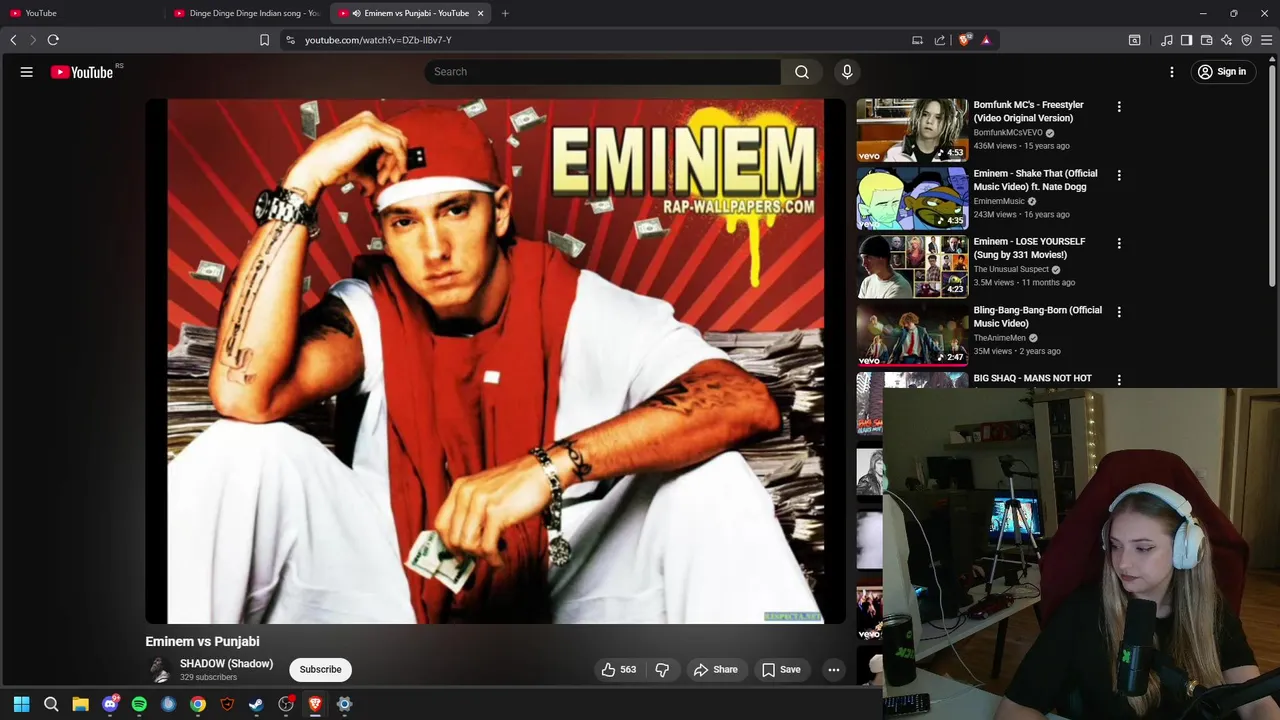Open options menu for BIG SHAQ video
This screenshot has width=1280, height=720.
tap(1119, 380)
